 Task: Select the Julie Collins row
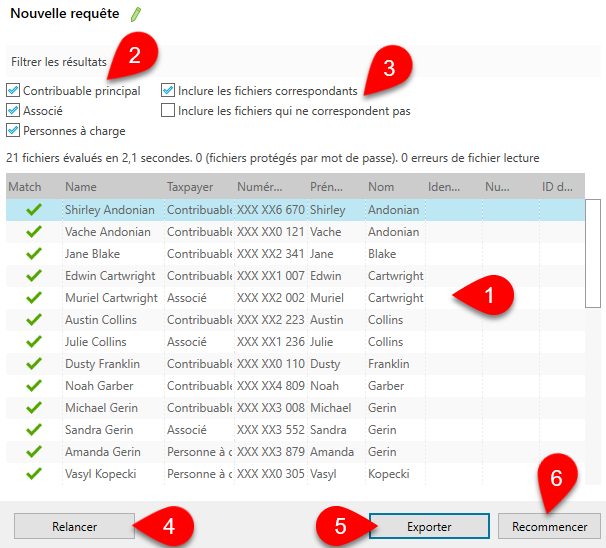coord(295,342)
